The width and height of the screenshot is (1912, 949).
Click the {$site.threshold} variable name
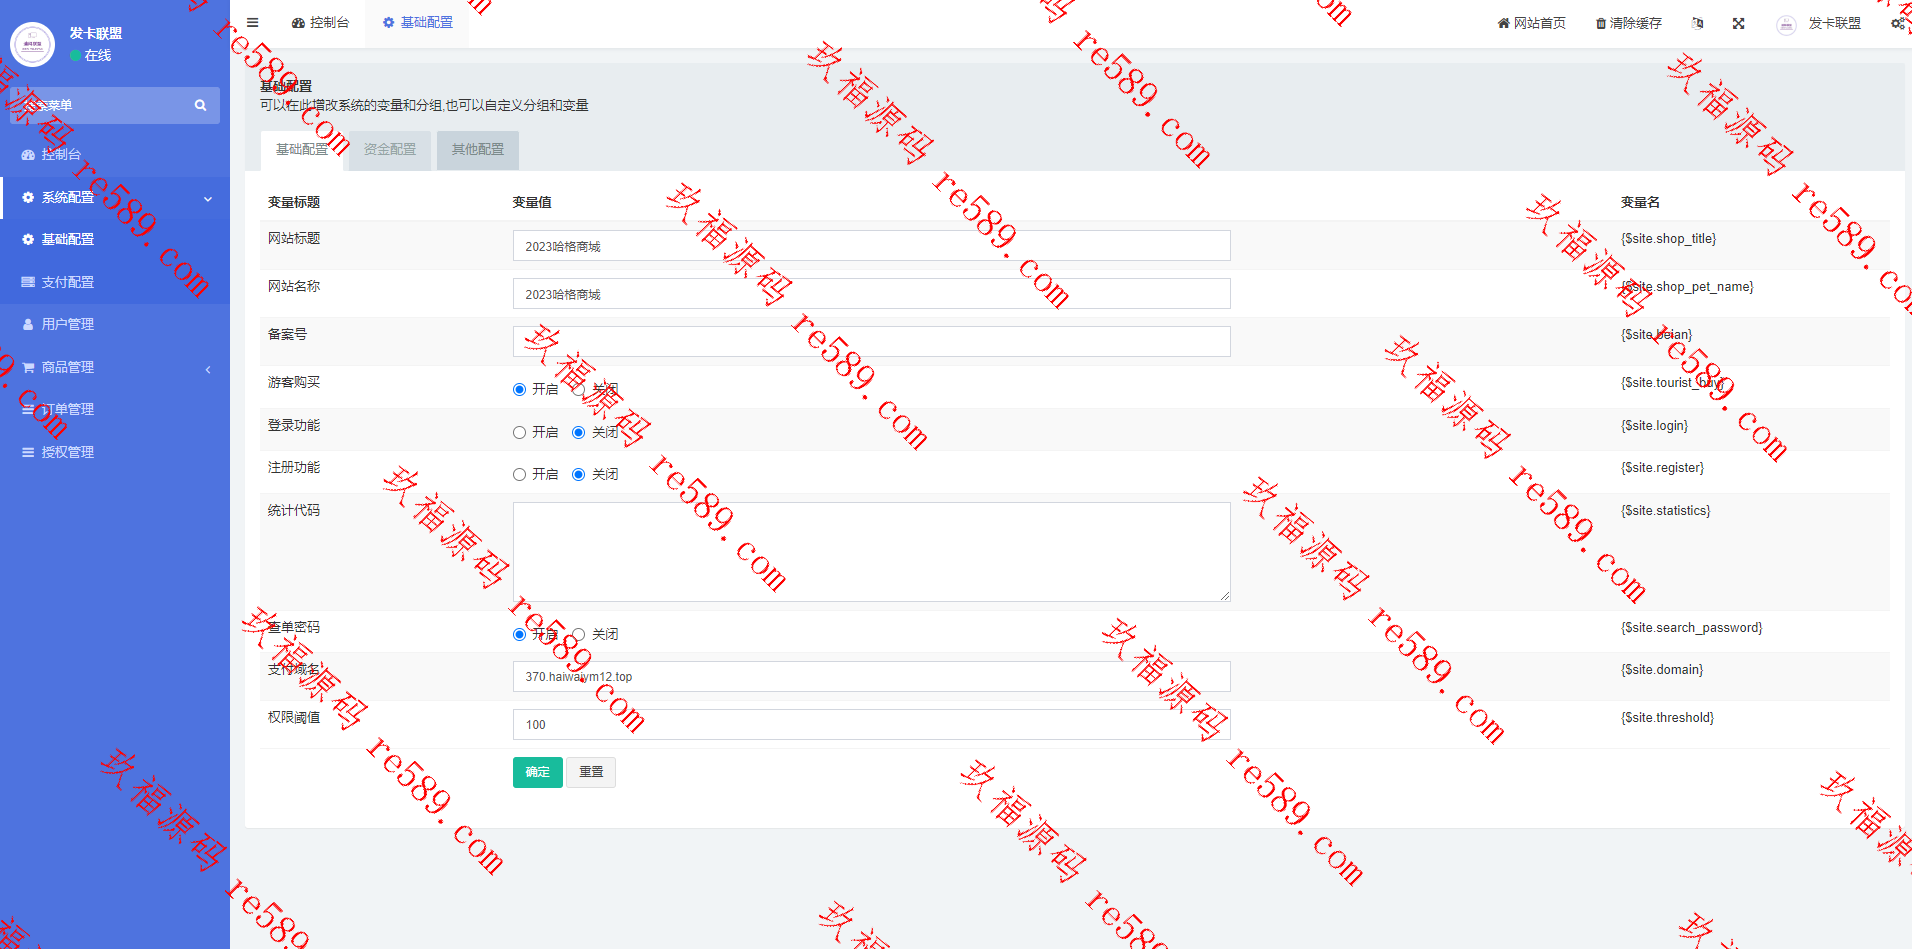(1667, 718)
